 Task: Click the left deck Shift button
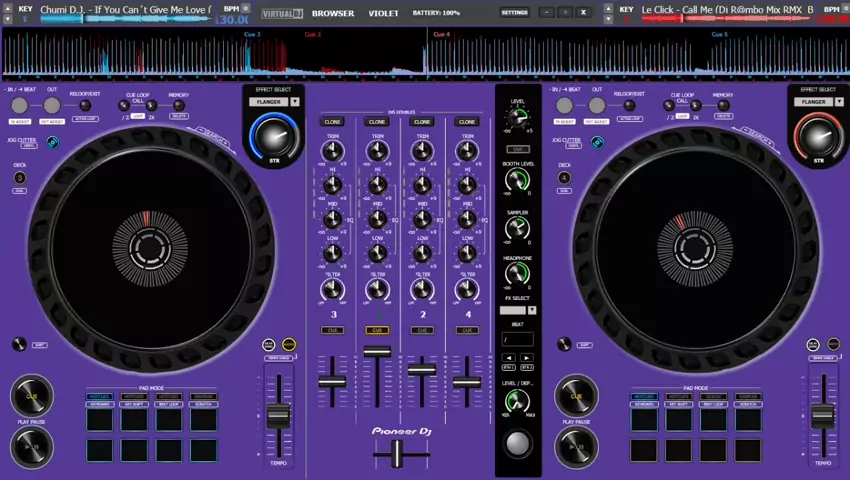click(x=20, y=345)
